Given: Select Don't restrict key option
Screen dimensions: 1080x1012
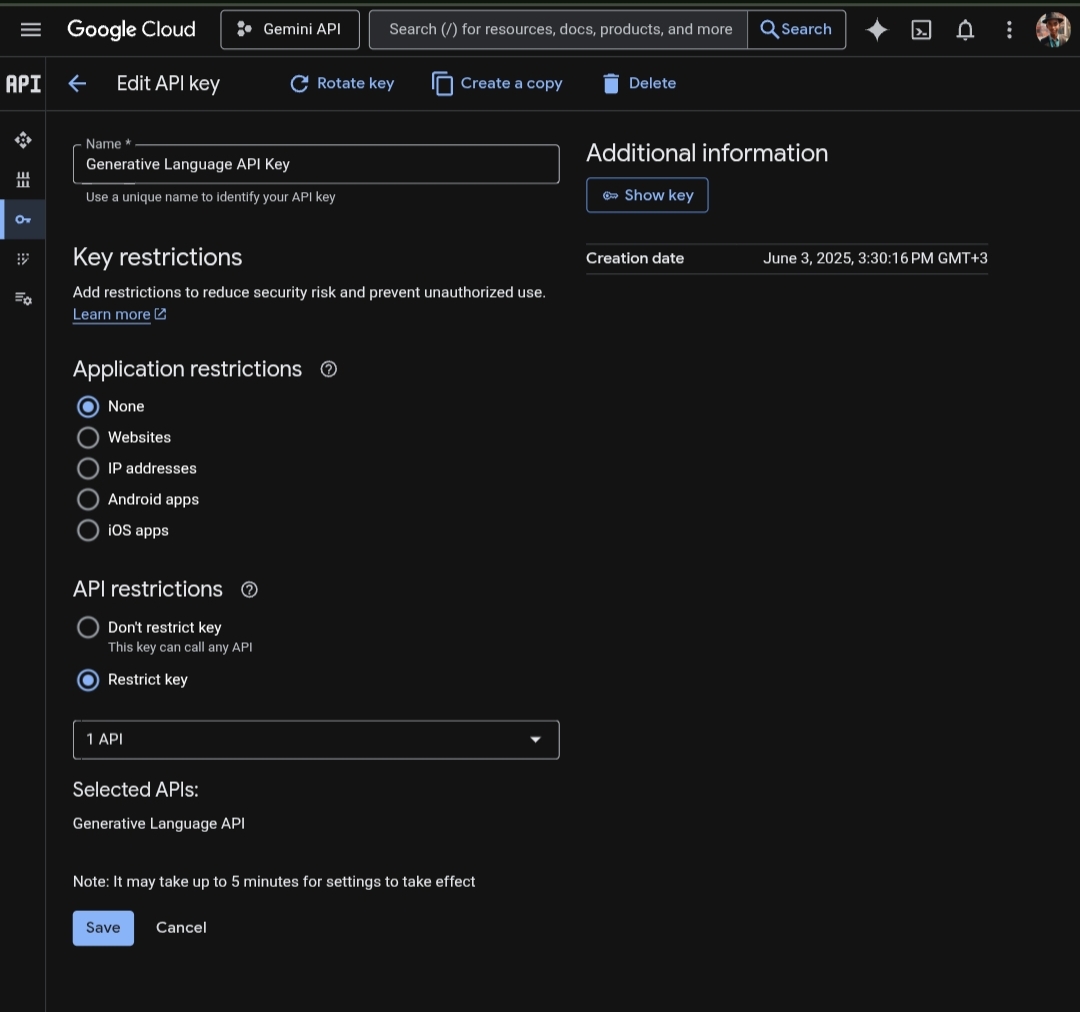Looking at the screenshot, I should (88, 628).
